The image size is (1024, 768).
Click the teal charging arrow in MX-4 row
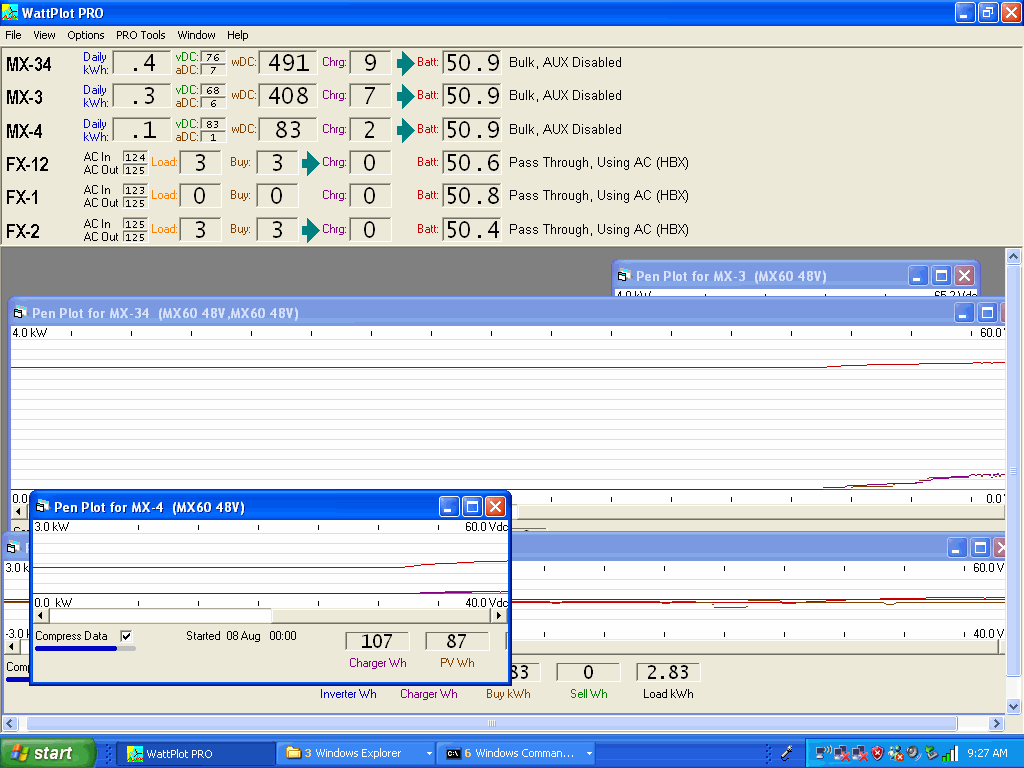coord(406,129)
